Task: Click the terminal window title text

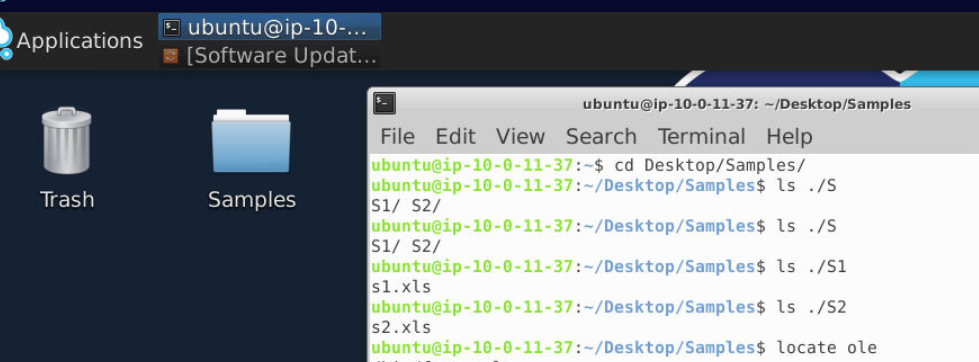Action: (x=747, y=104)
